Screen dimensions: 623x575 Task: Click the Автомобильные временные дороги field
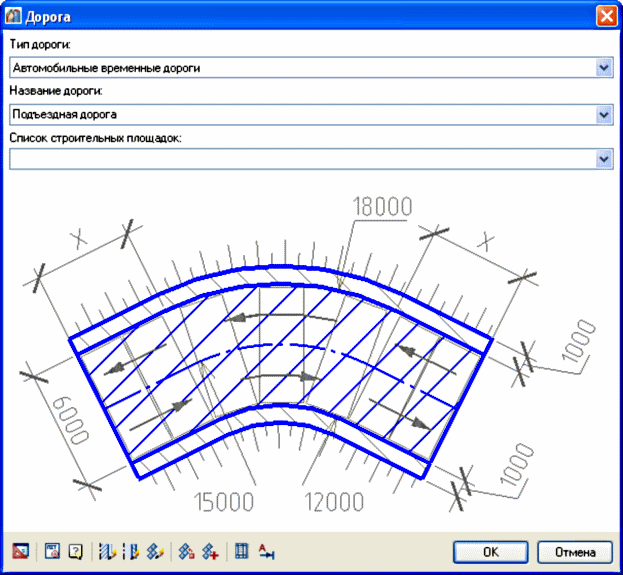[x=311, y=68]
